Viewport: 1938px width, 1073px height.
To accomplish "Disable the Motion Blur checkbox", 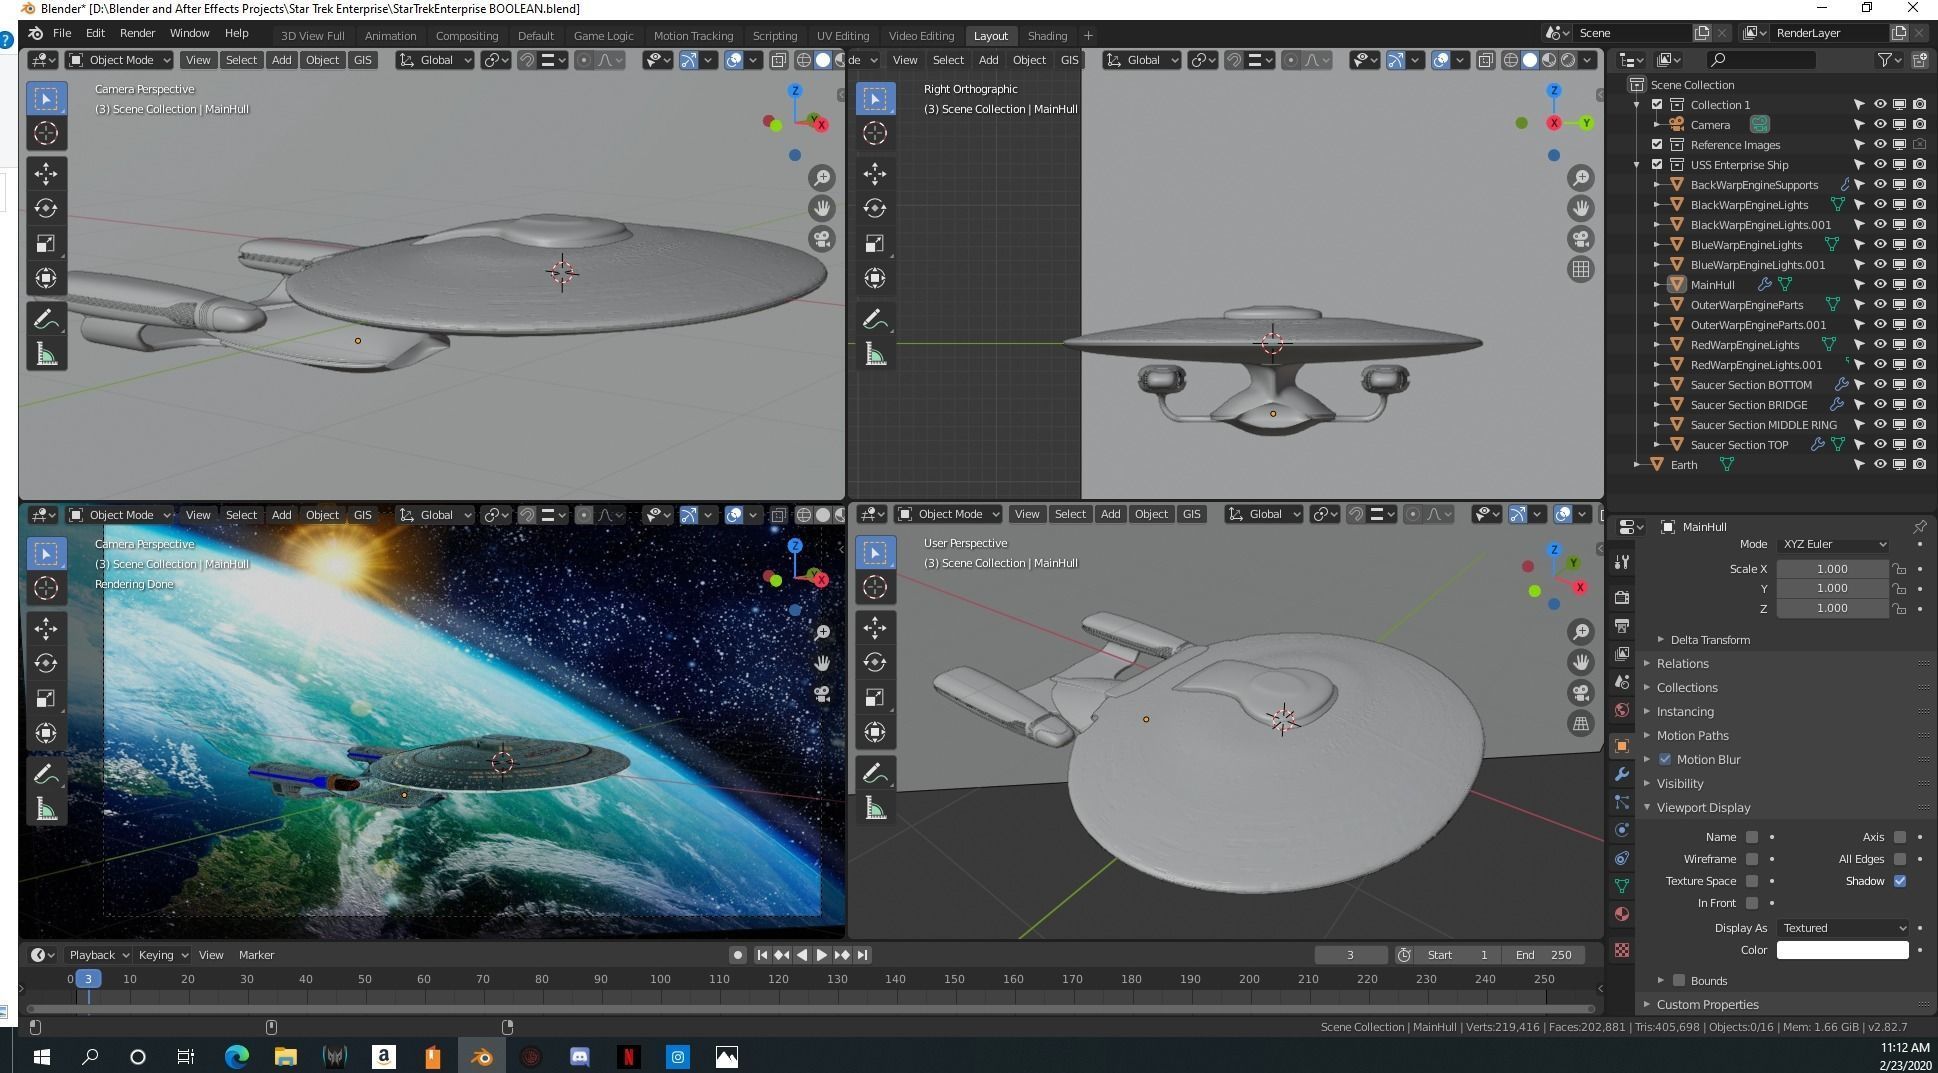I will 1665,760.
